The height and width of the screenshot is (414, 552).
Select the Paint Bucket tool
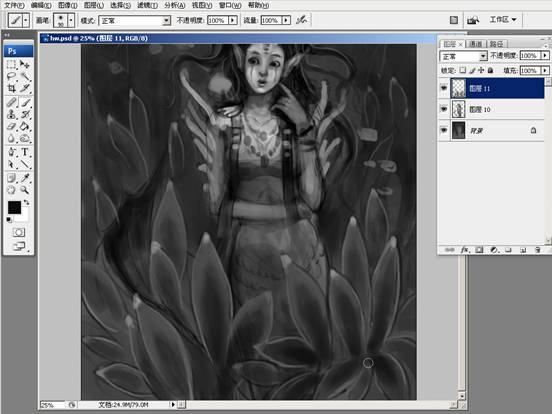tap(25, 126)
